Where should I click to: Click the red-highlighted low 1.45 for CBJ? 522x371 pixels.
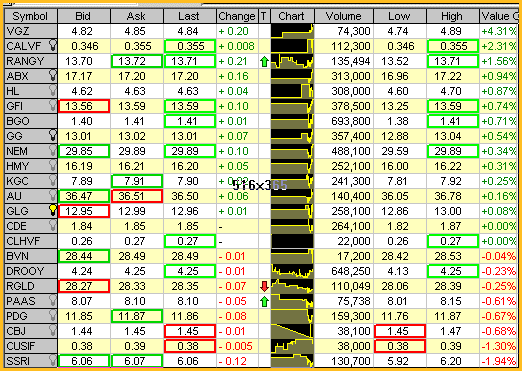click(x=400, y=331)
